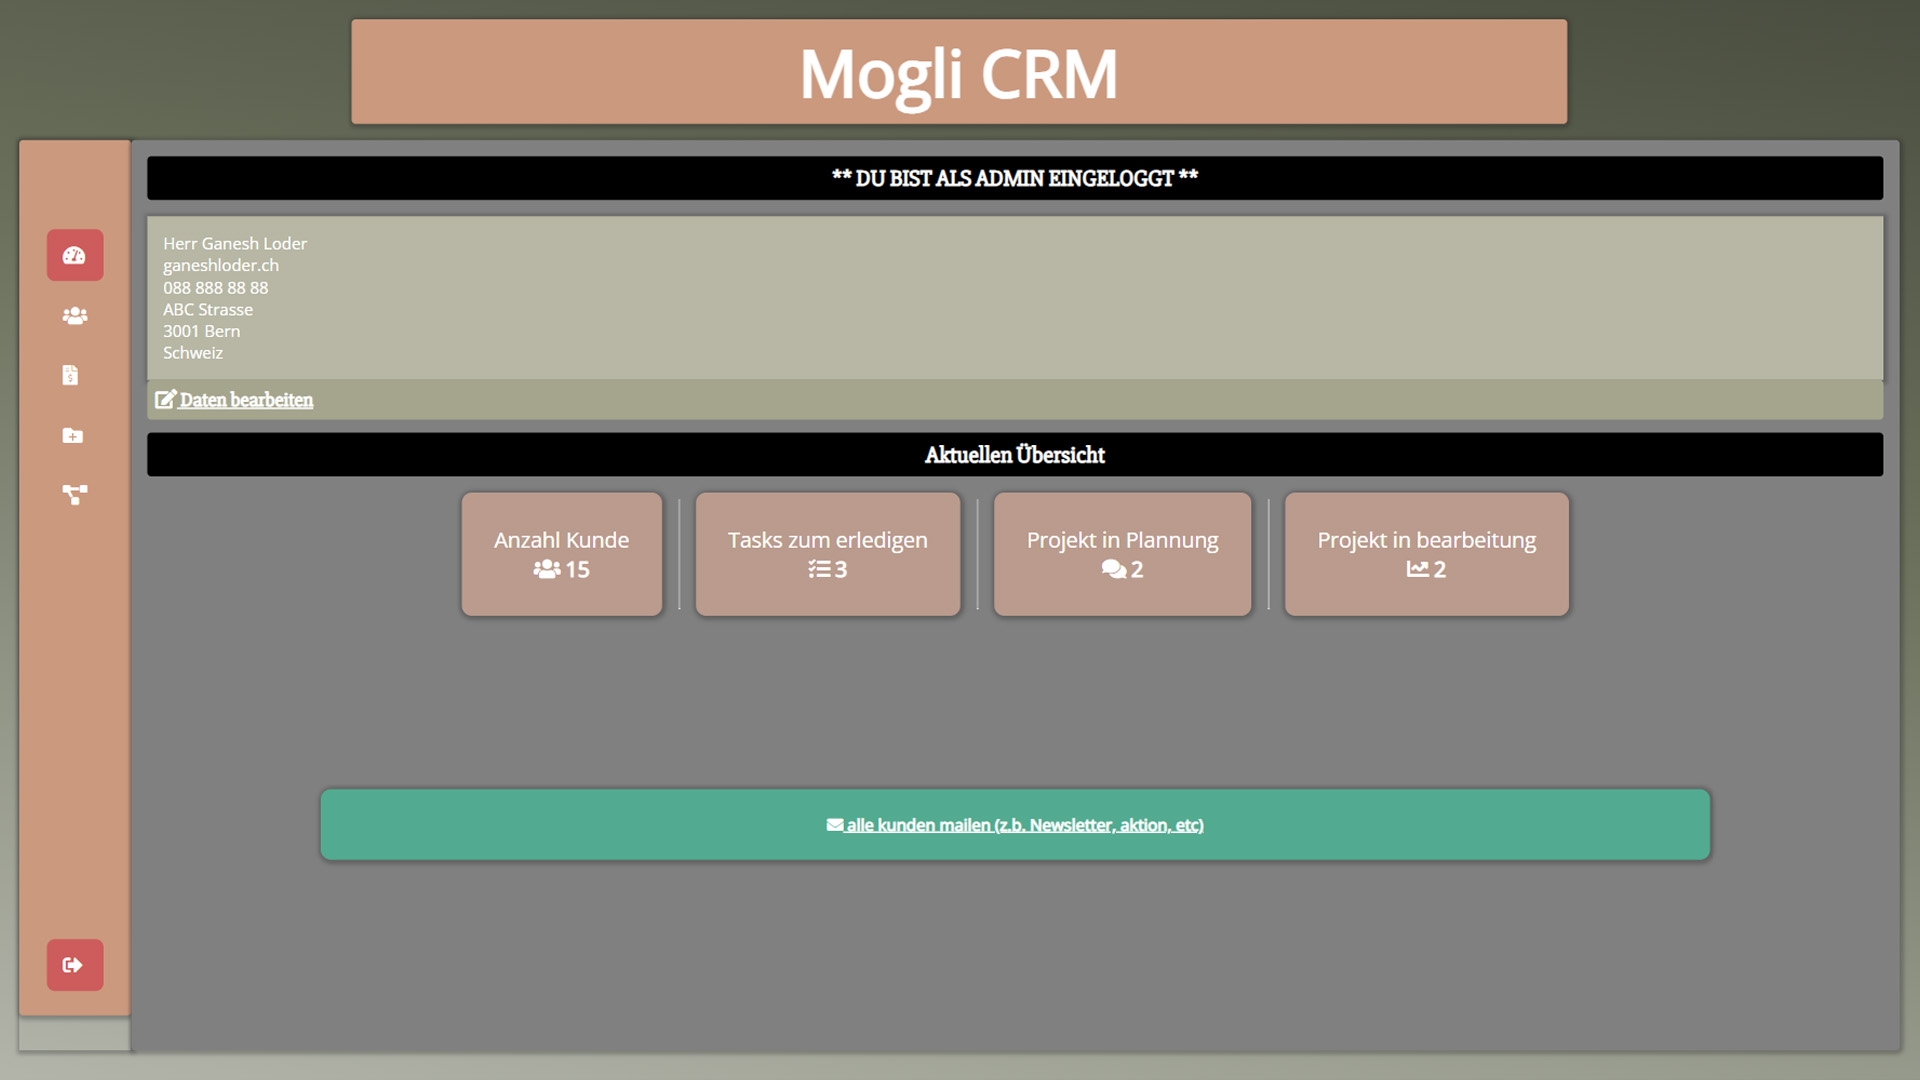This screenshot has height=1080, width=1920.
Task: Click the folder-plus icon in sidebar
Action: tap(73, 435)
